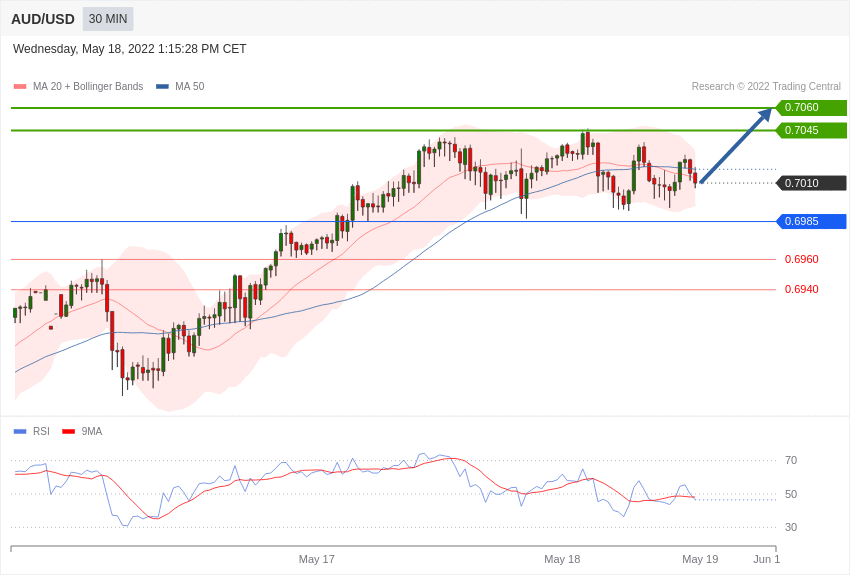Screen dimensions: 850x576
Task: Click 'Research © 2022 Trading Central' text
Action: coord(766,86)
